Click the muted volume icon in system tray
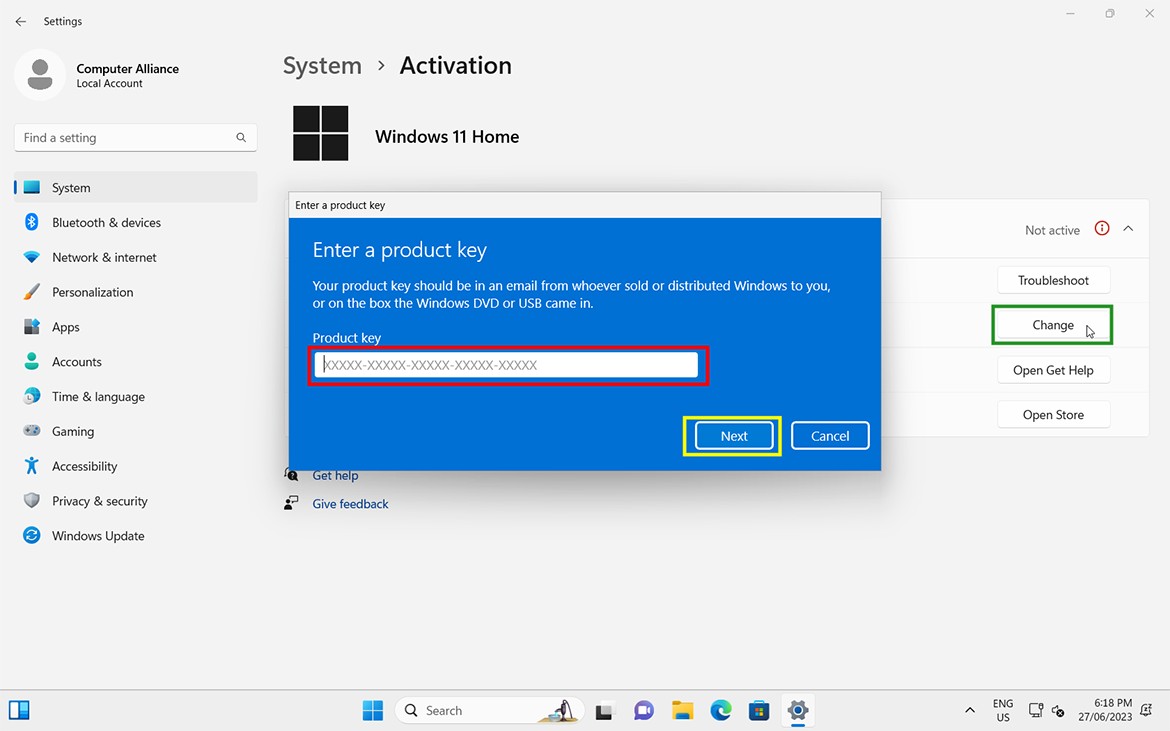 [1058, 710]
